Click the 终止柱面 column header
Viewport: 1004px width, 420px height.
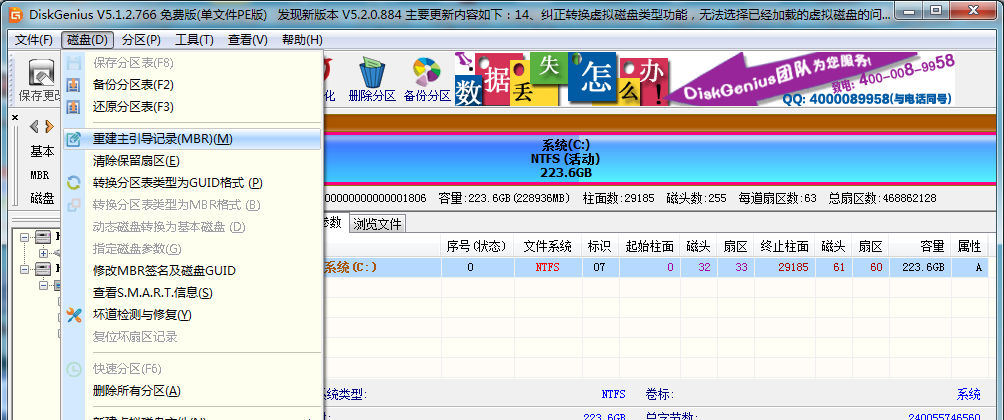click(784, 246)
